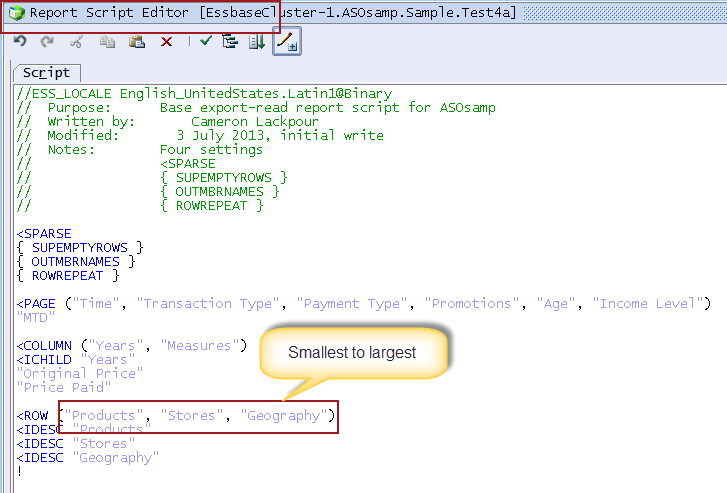Switch to the Script tab
The height and width of the screenshot is (493, 727).
pyautogui.click(x=46, y=73)
